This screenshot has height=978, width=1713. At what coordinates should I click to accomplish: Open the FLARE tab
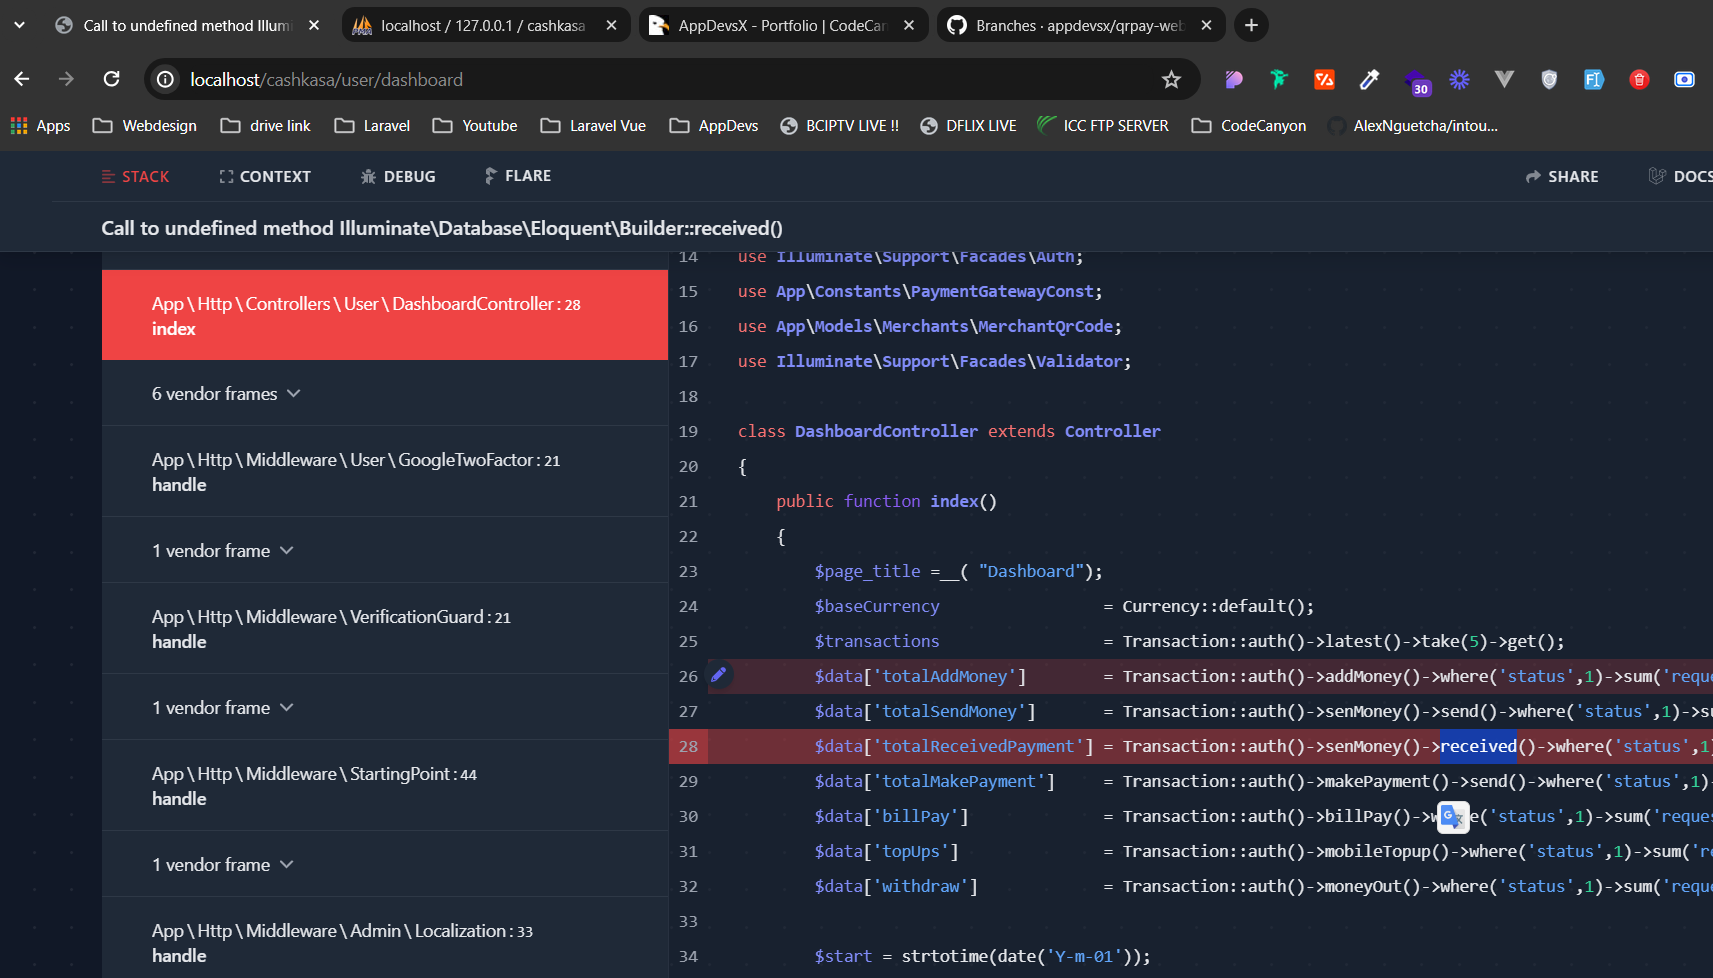coord(518,176)
